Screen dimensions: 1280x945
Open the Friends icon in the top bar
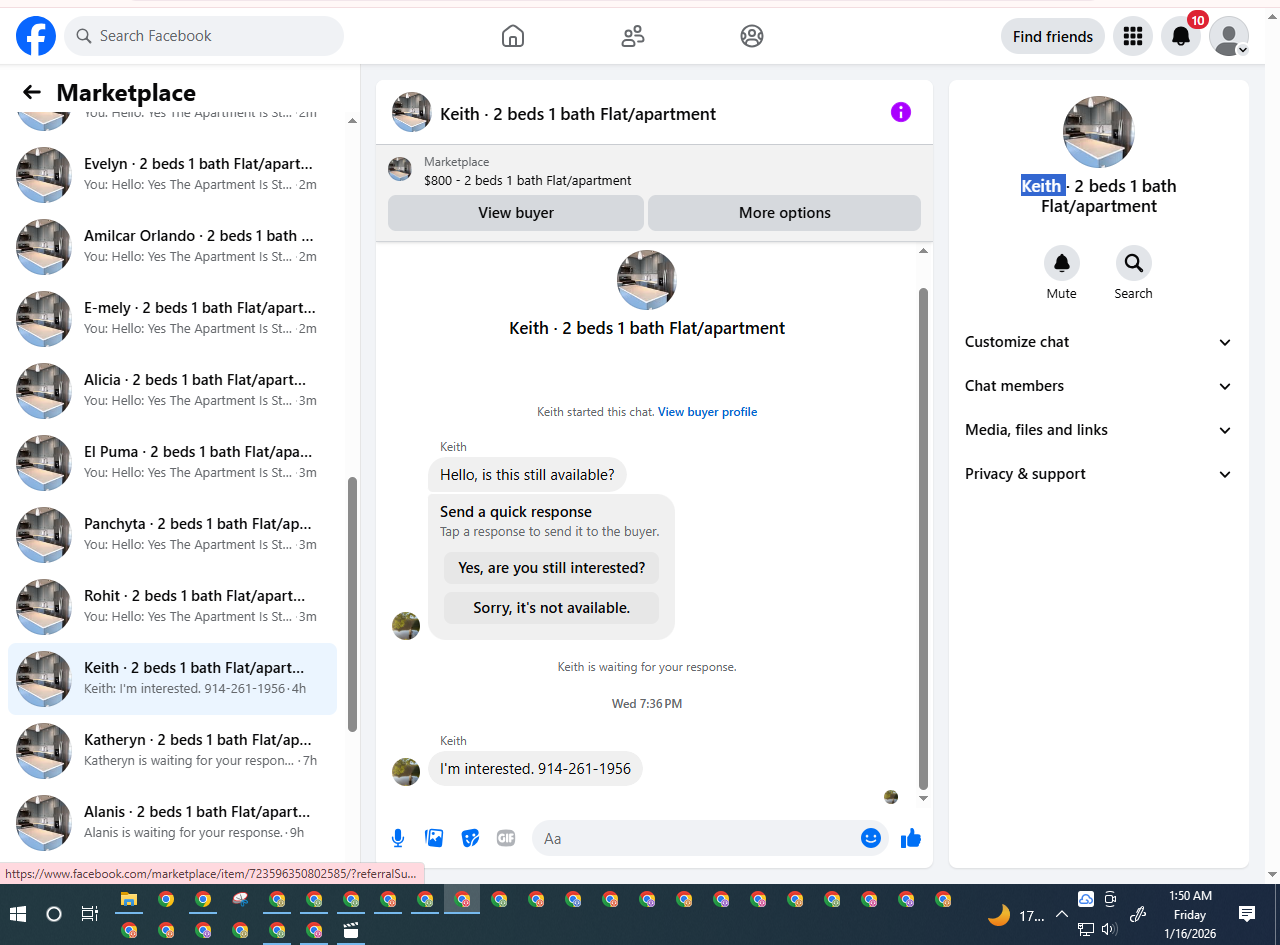point(632,36)
